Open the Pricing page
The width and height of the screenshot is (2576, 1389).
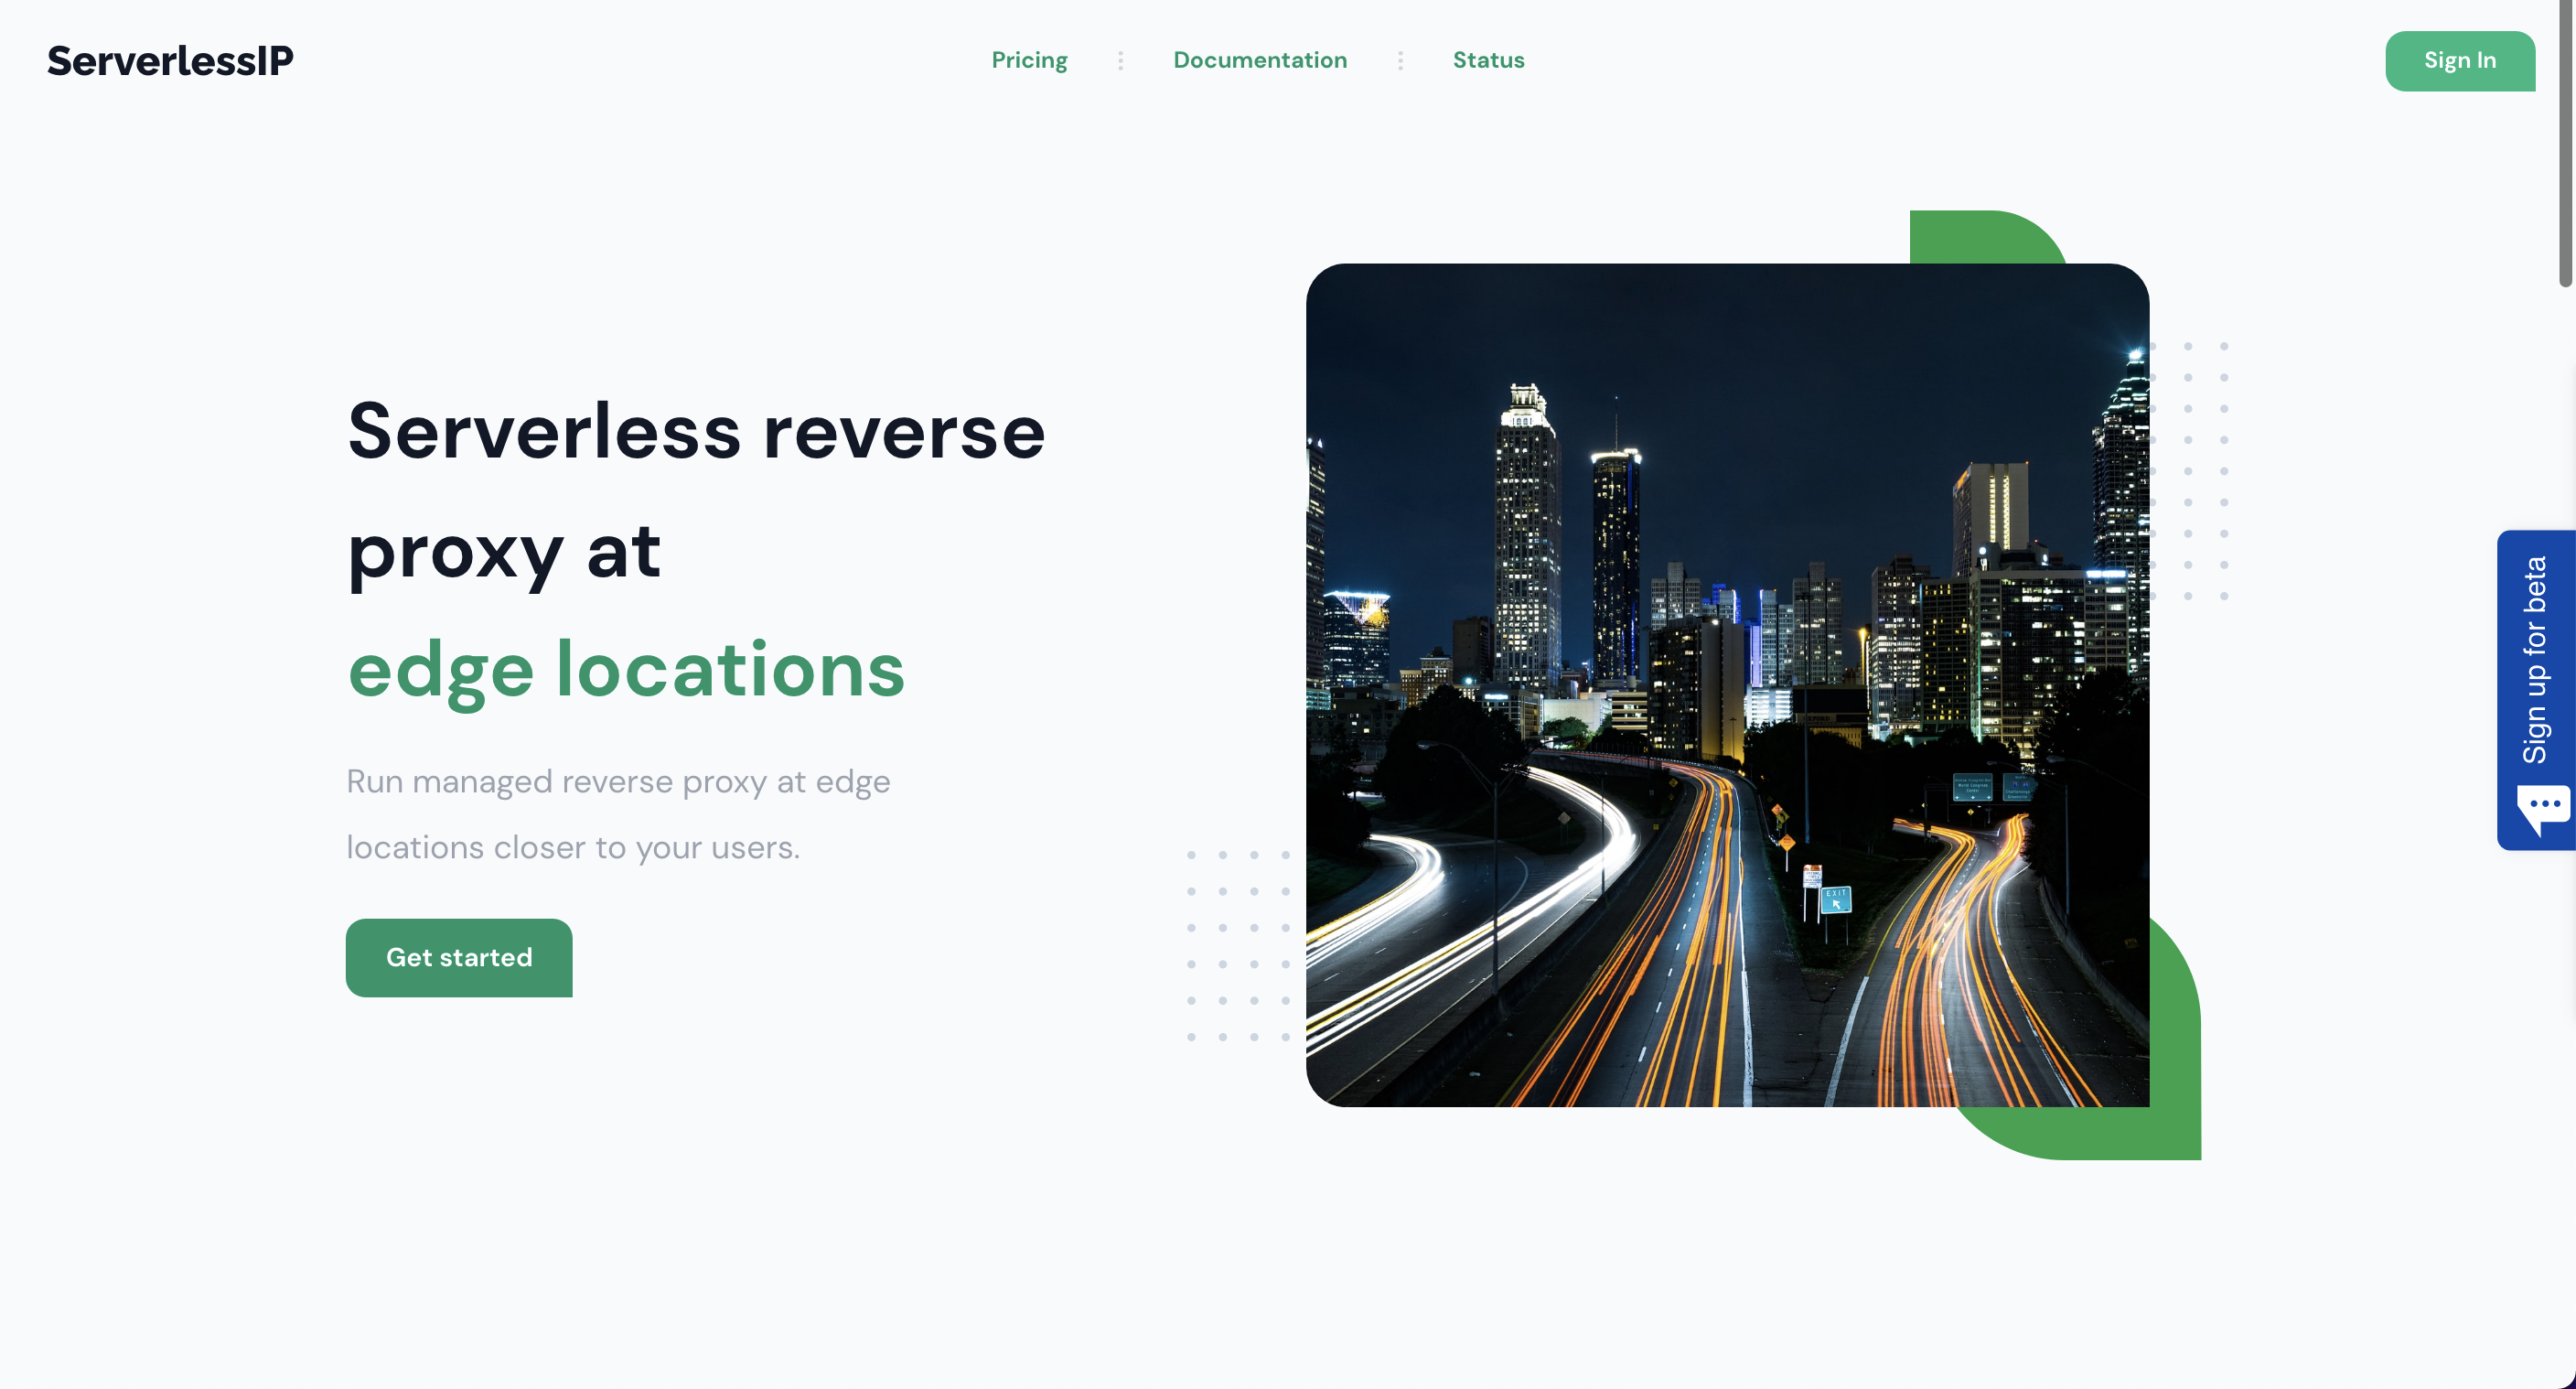[x=1029, y=60]
